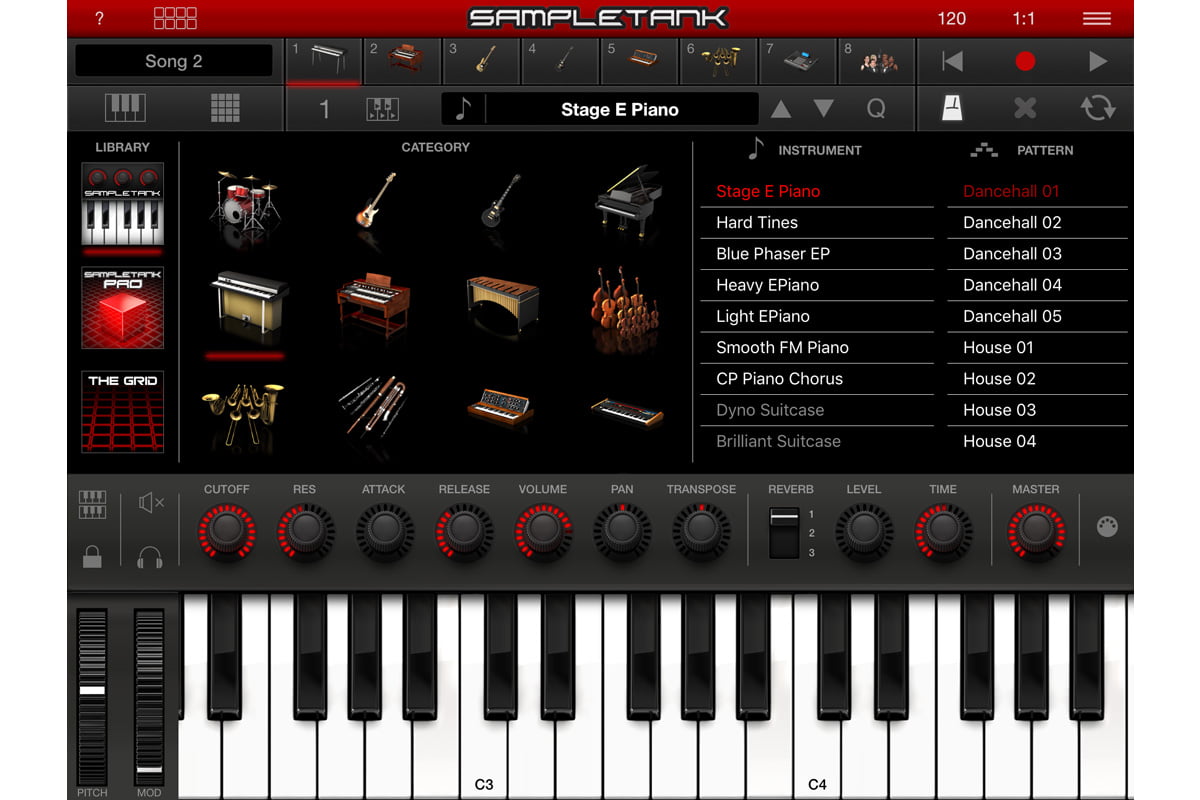Click the tempo value 120
The width and height of the screenshot is (1200, 800).
pos(952,19)
